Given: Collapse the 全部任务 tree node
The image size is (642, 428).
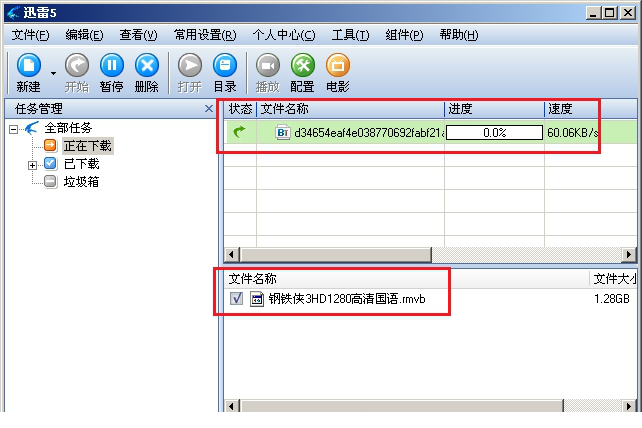Looking at the screenshot, I should pyautogui.click(x=14, y=129).
